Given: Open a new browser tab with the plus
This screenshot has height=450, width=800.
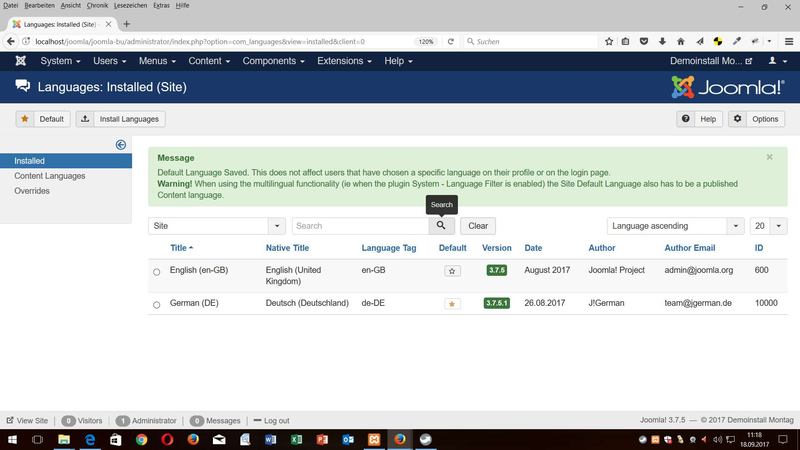Looking at the screenshot, I should 127,24.
